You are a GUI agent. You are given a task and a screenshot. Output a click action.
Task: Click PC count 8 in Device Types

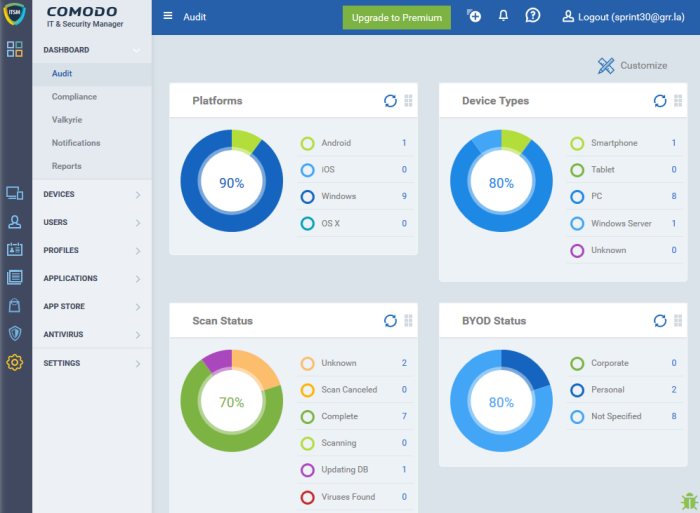[x=674, y=196]
